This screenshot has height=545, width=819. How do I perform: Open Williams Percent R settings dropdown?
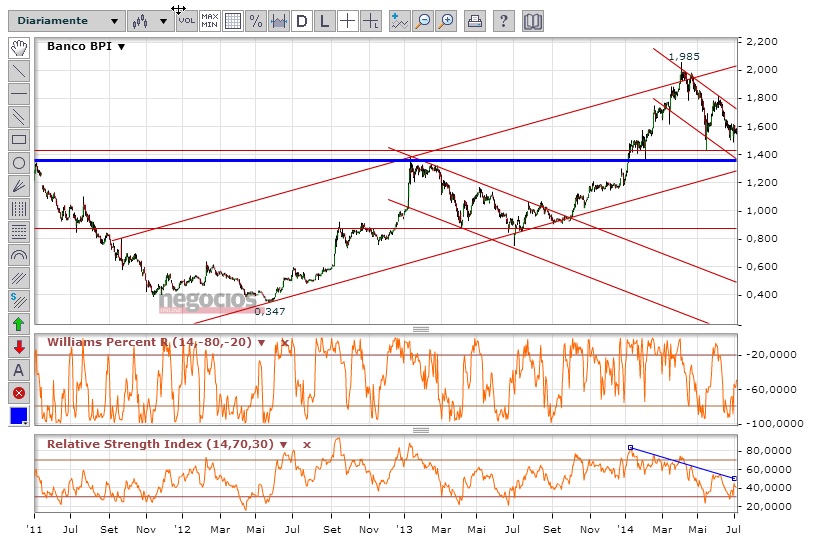261,343
